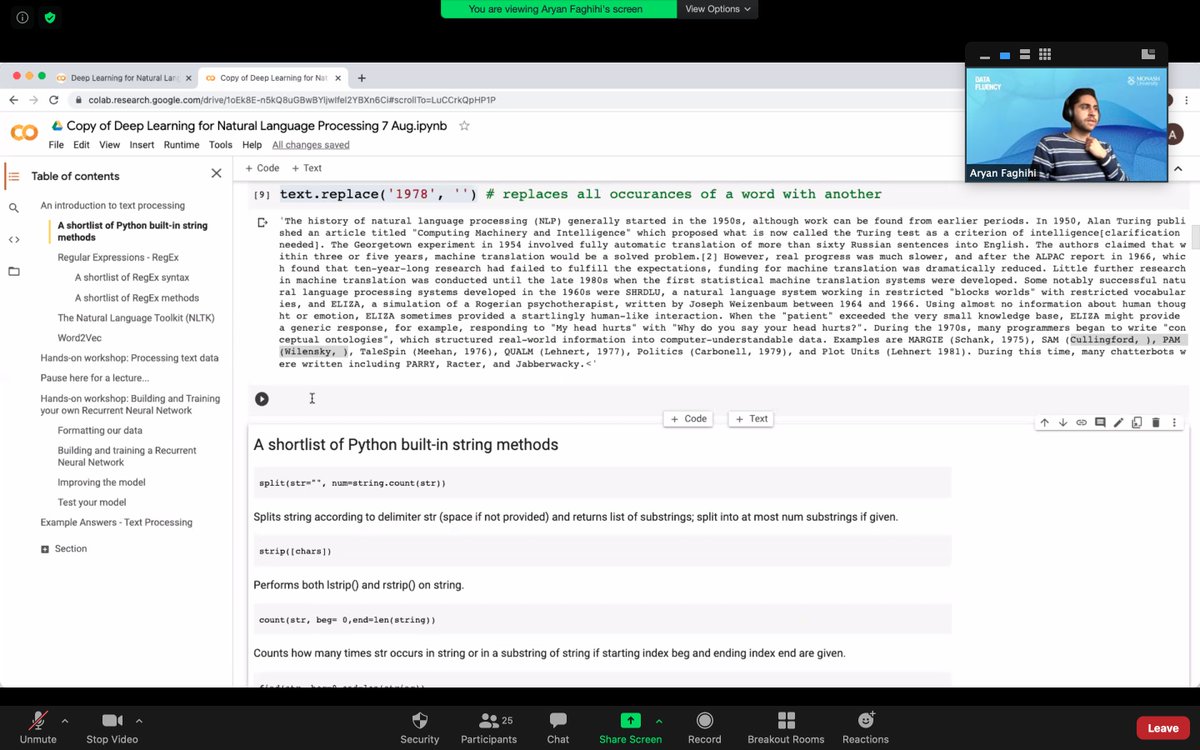Click Share Screen in Zoom
The height and width of the screenshot is (750, 1200).
(630, 727)
